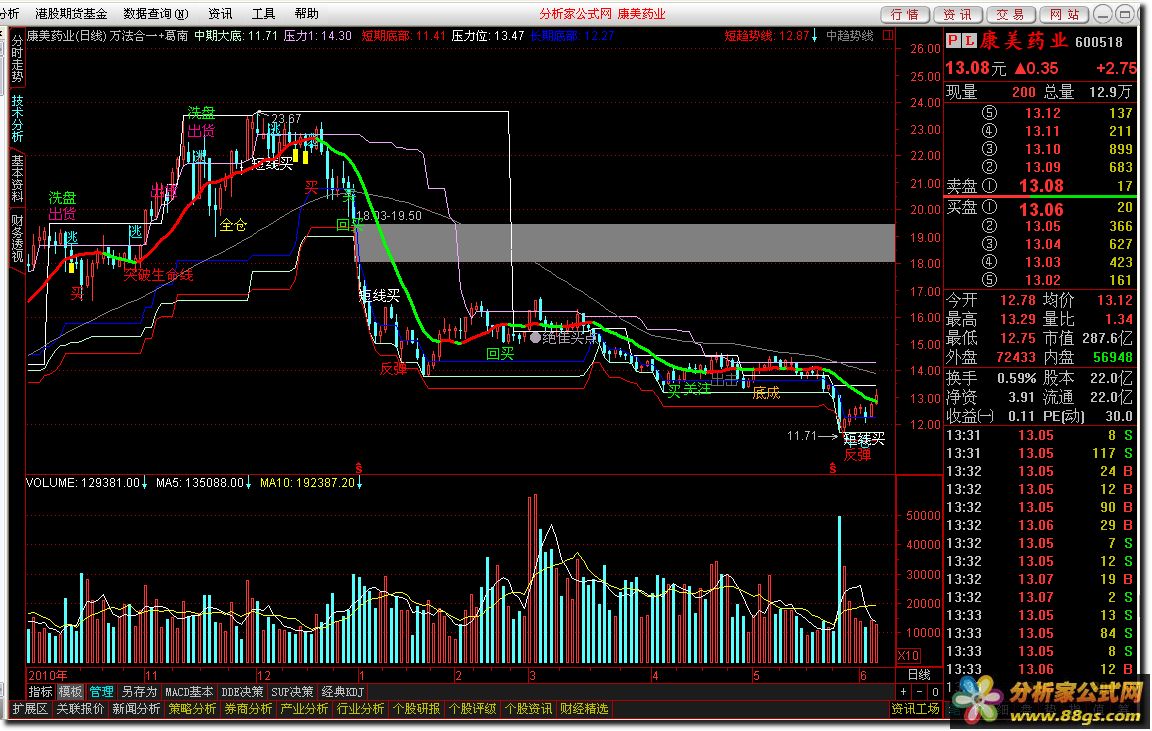Click the 0 reset button near 日线
Screen dimensions: 1152x731
(x=935, y=692)
